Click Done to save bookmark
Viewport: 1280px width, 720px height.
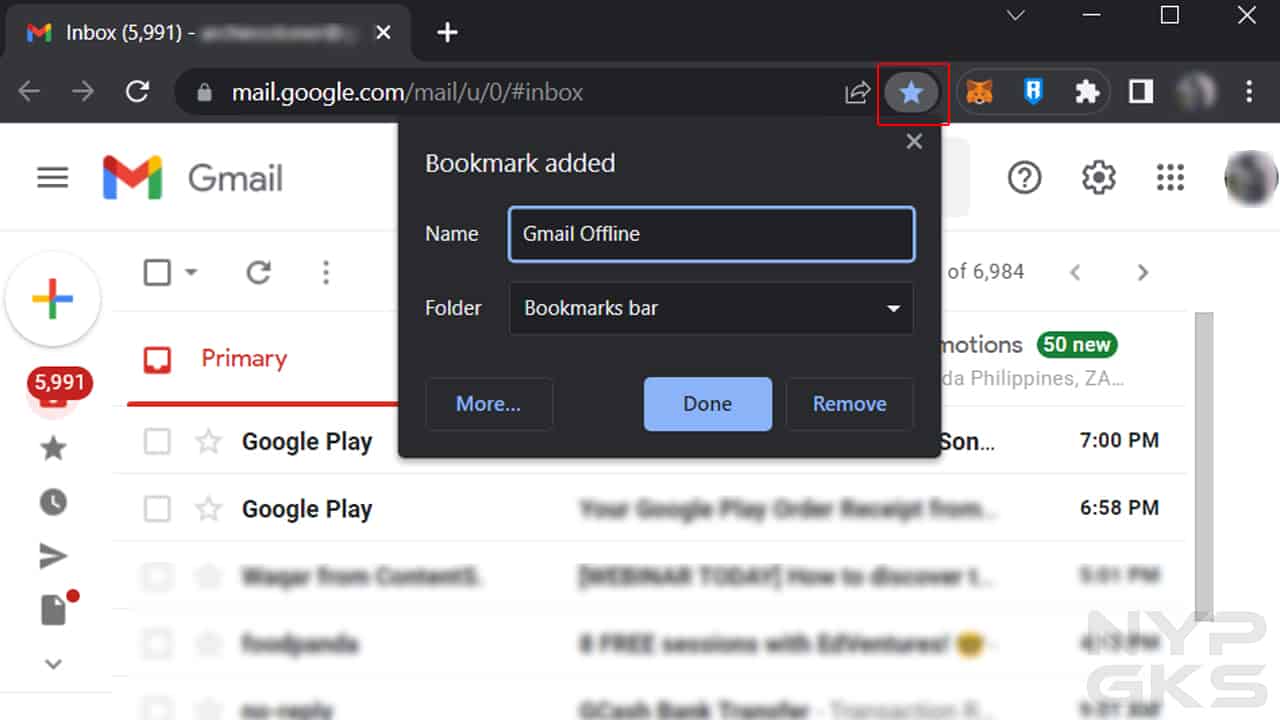click(x=708, y=404)
